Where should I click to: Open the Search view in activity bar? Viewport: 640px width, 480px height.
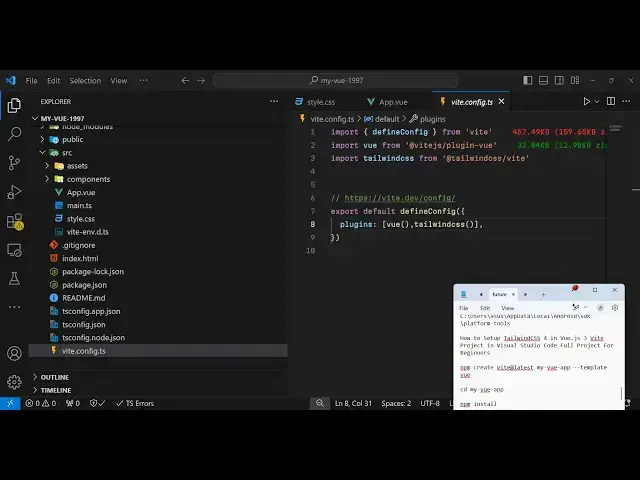(14, 133)
